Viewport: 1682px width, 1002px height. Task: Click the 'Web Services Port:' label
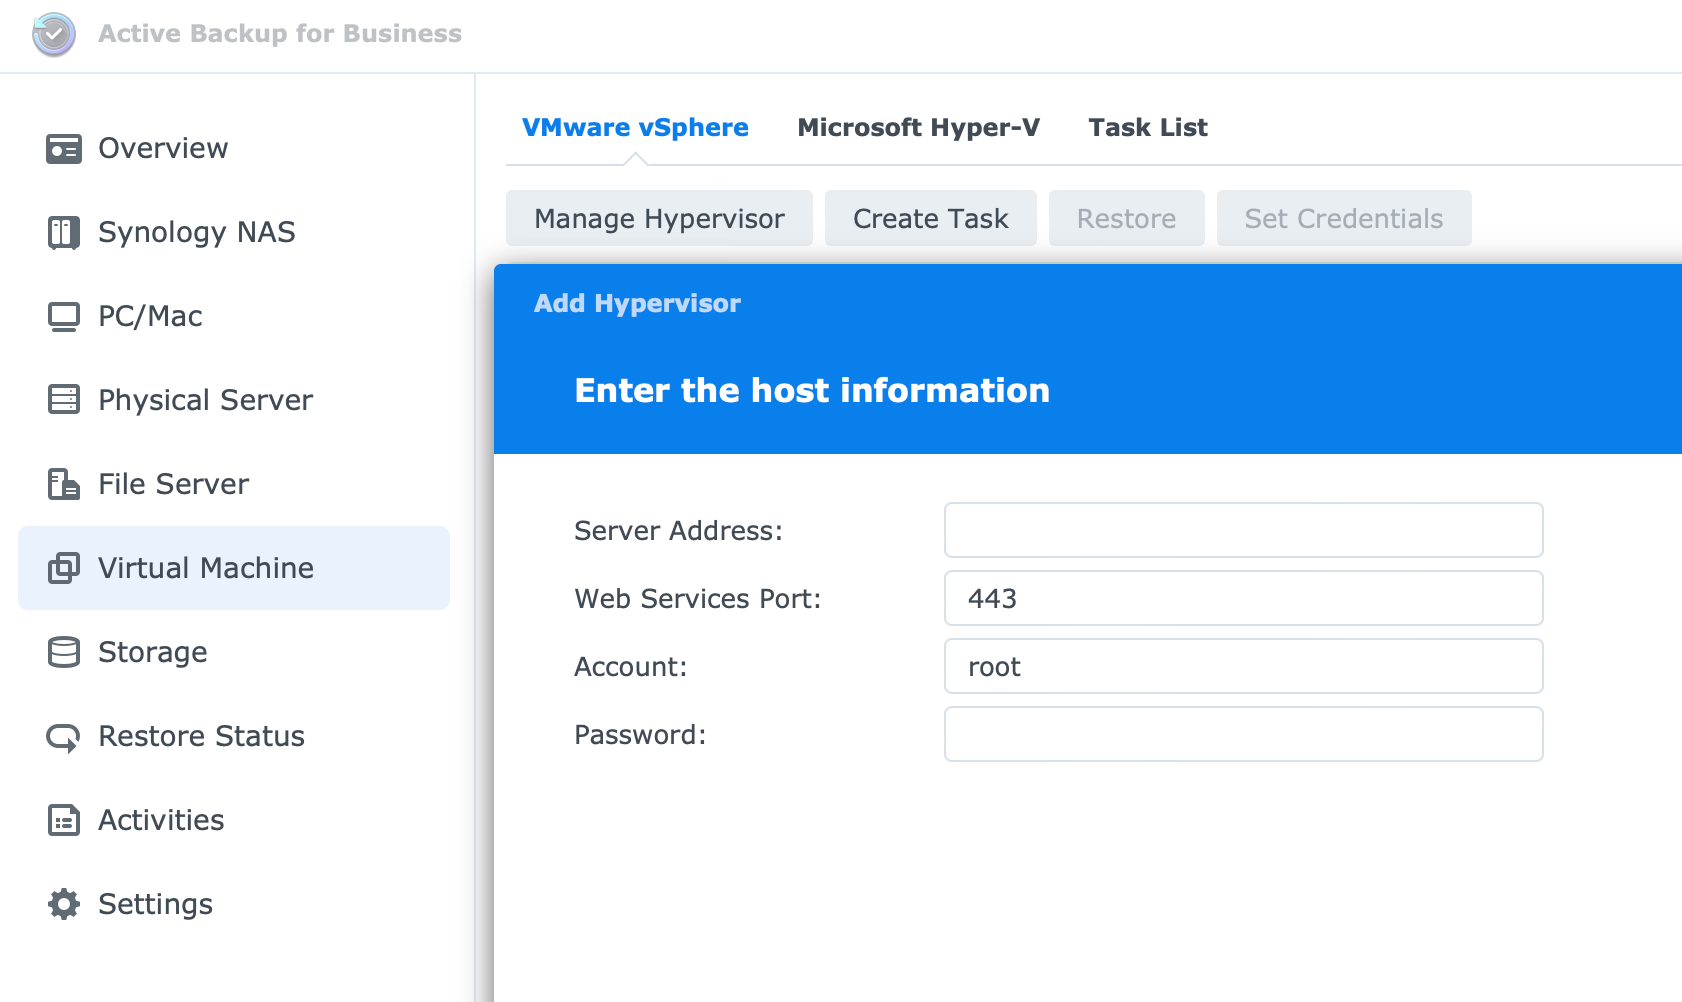pyautogui.click(x=698, y=599)
